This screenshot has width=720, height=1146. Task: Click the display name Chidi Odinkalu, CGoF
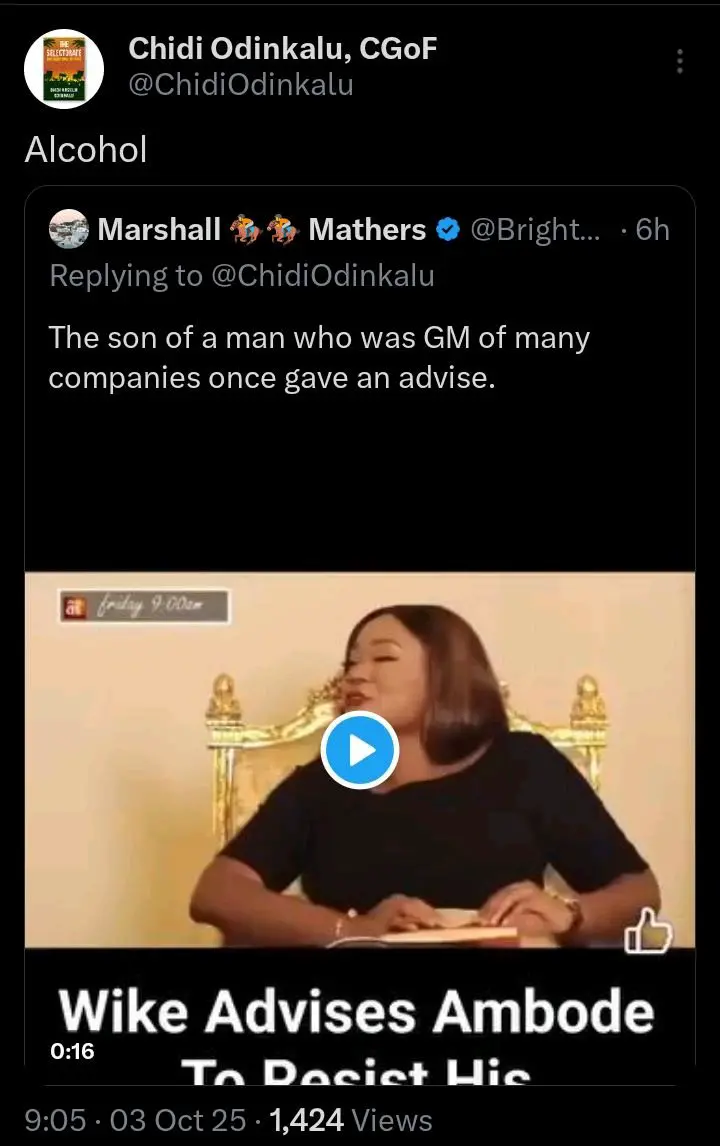pyautogui.click(x=284, y=48)
